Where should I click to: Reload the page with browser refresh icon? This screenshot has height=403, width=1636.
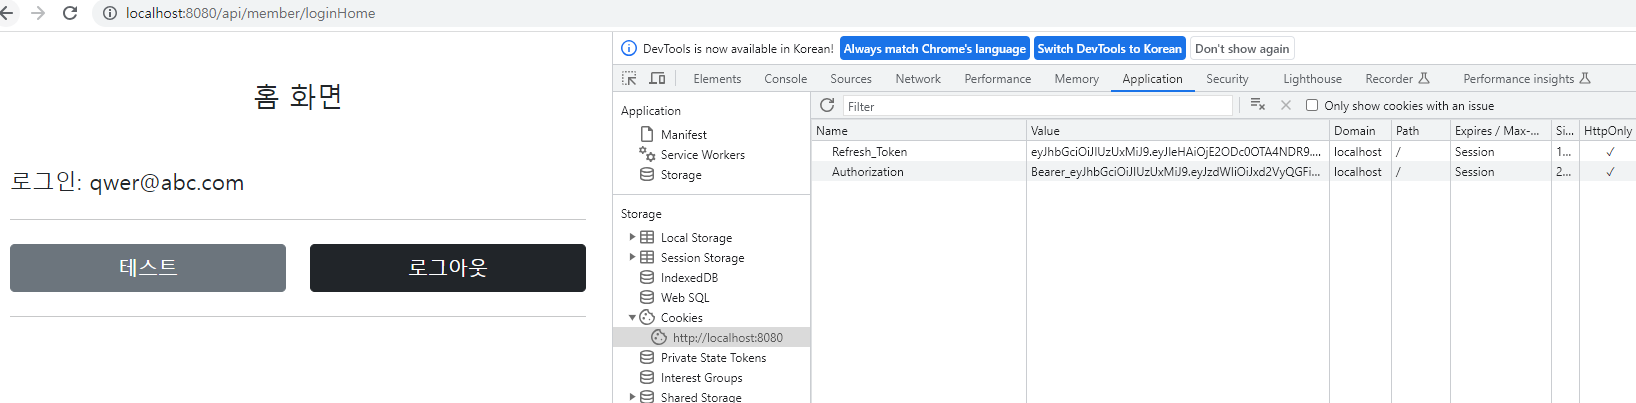pyautogui.click(x=70, y=13)
